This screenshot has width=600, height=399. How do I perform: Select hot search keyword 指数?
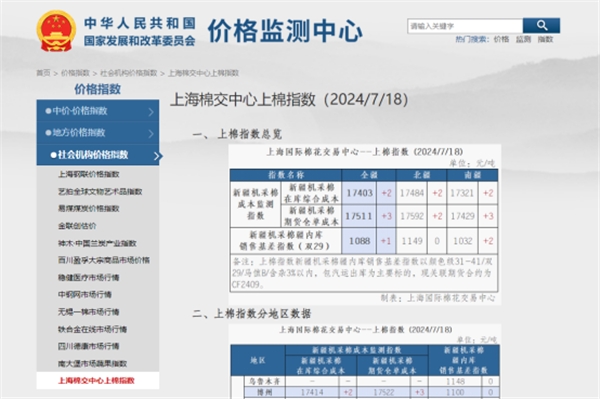545,39
